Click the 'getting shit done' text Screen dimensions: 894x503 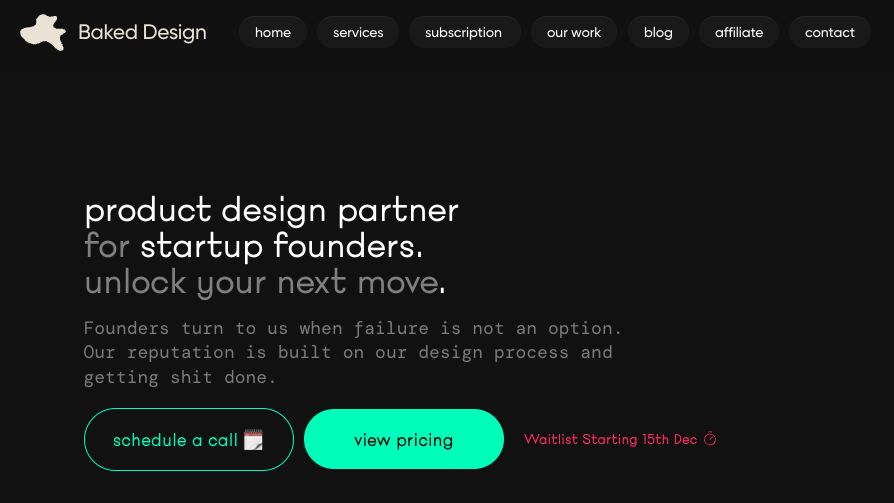pyautogui.click(x=180, y=377)
